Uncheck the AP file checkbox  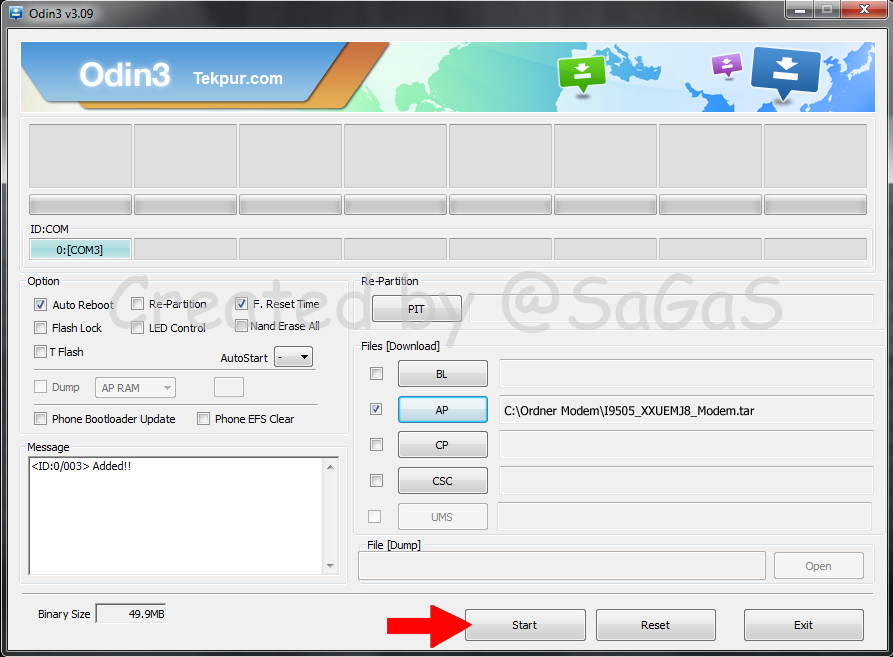pos(376,409)
